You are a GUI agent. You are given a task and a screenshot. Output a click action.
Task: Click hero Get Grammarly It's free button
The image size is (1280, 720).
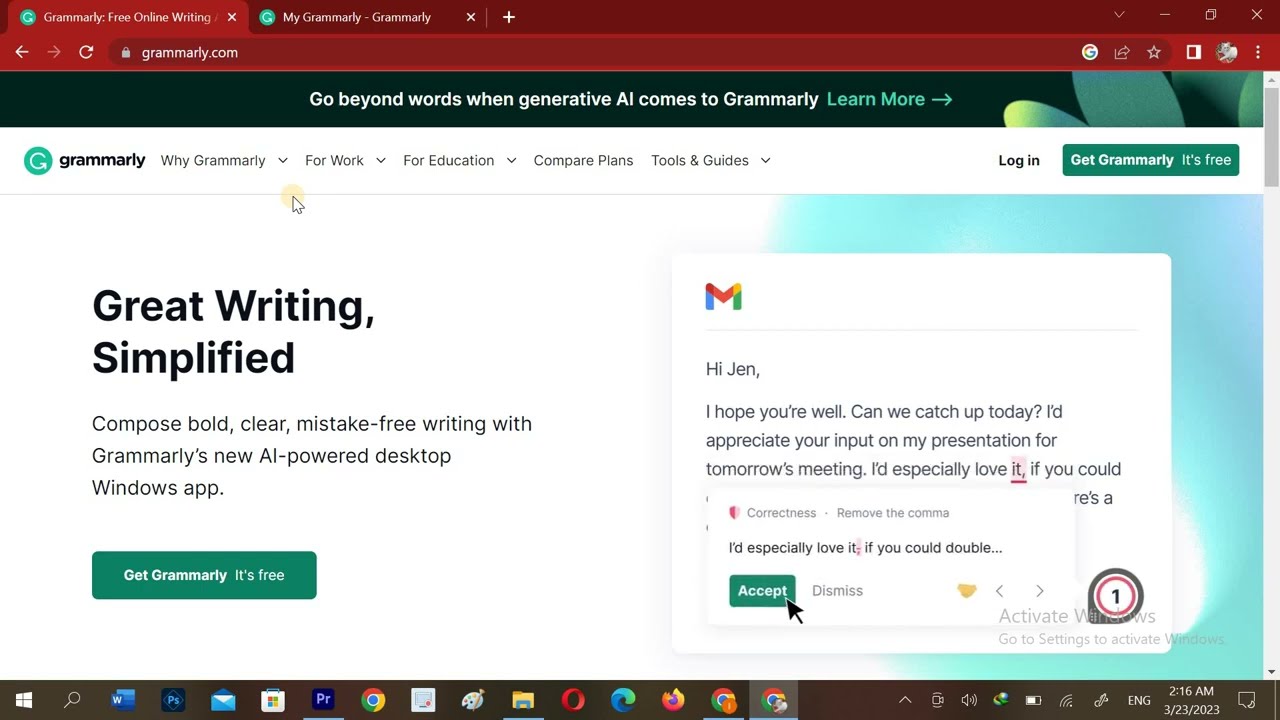tap(204, 575)
